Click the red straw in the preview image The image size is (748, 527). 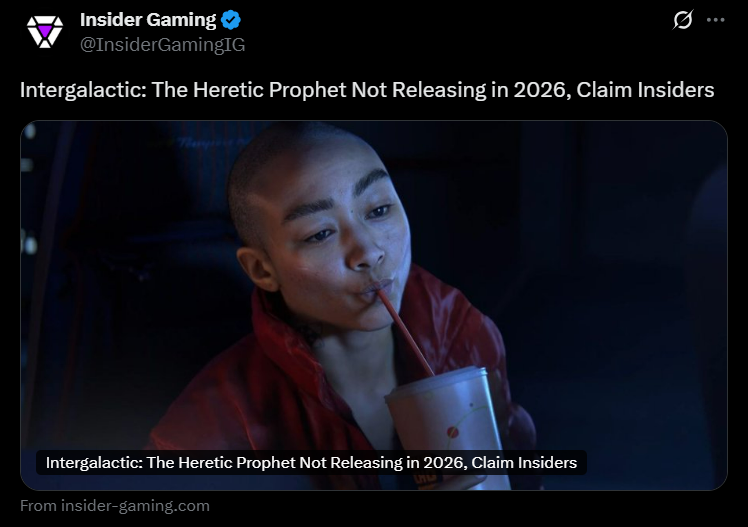405,330
